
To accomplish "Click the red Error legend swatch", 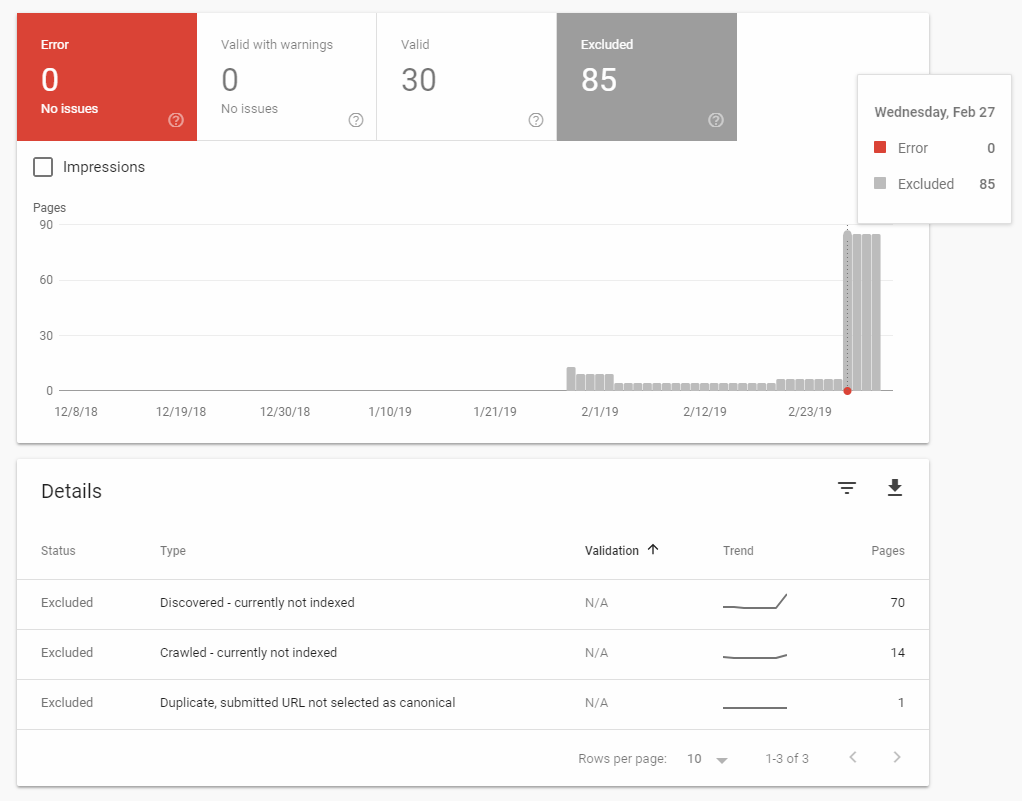I will tap(880, 147).
